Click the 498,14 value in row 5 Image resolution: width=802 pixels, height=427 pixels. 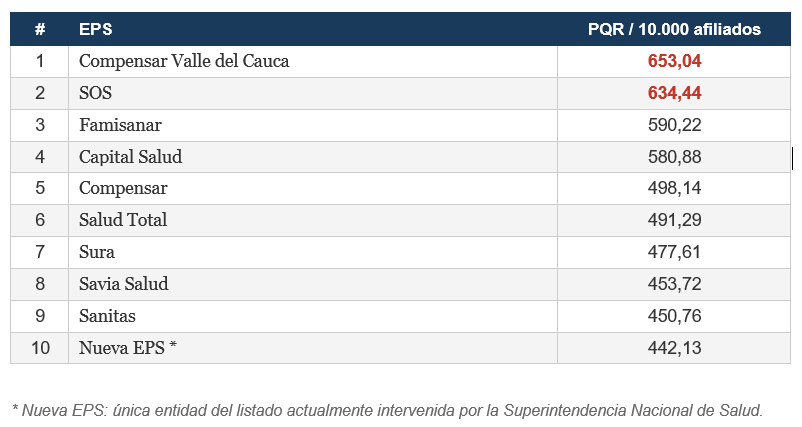coord(675,188)
